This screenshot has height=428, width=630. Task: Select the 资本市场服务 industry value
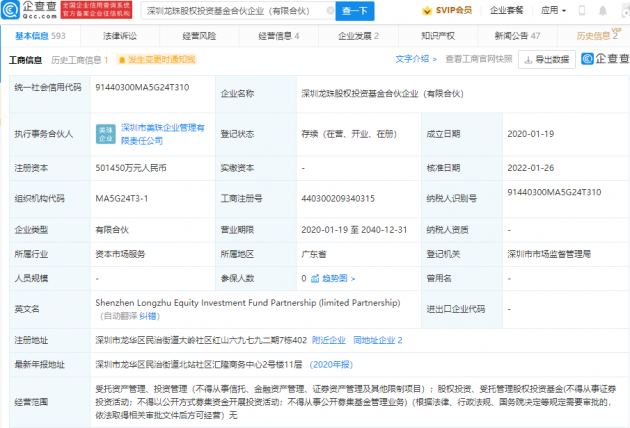(120, 254)
